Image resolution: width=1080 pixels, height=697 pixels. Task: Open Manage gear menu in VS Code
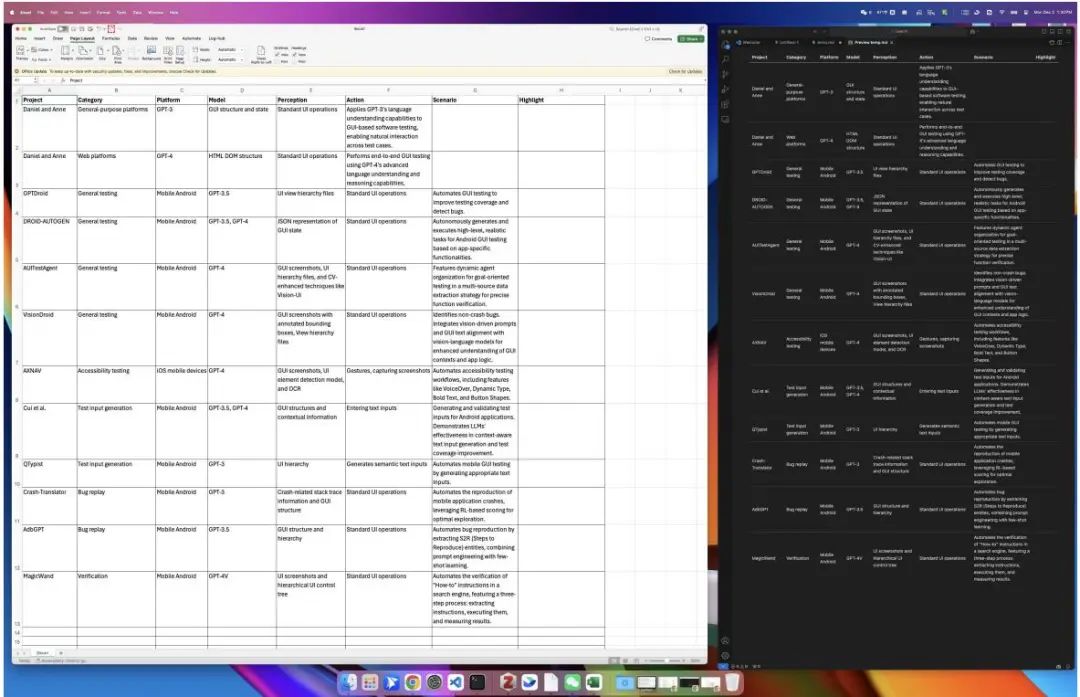point(725,655)
